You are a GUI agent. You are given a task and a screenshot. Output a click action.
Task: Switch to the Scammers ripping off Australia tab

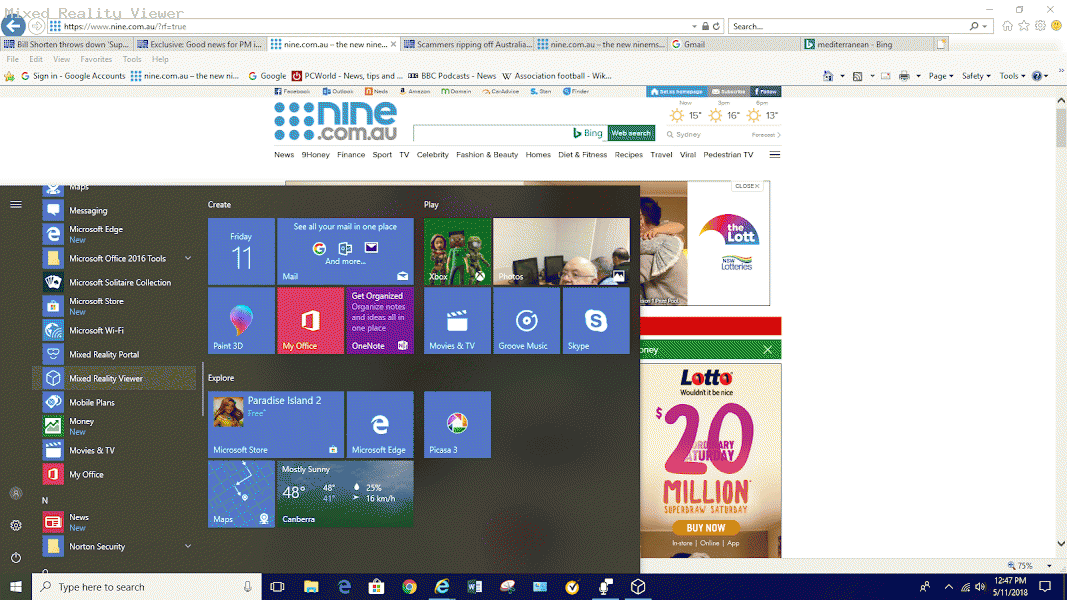467,44
